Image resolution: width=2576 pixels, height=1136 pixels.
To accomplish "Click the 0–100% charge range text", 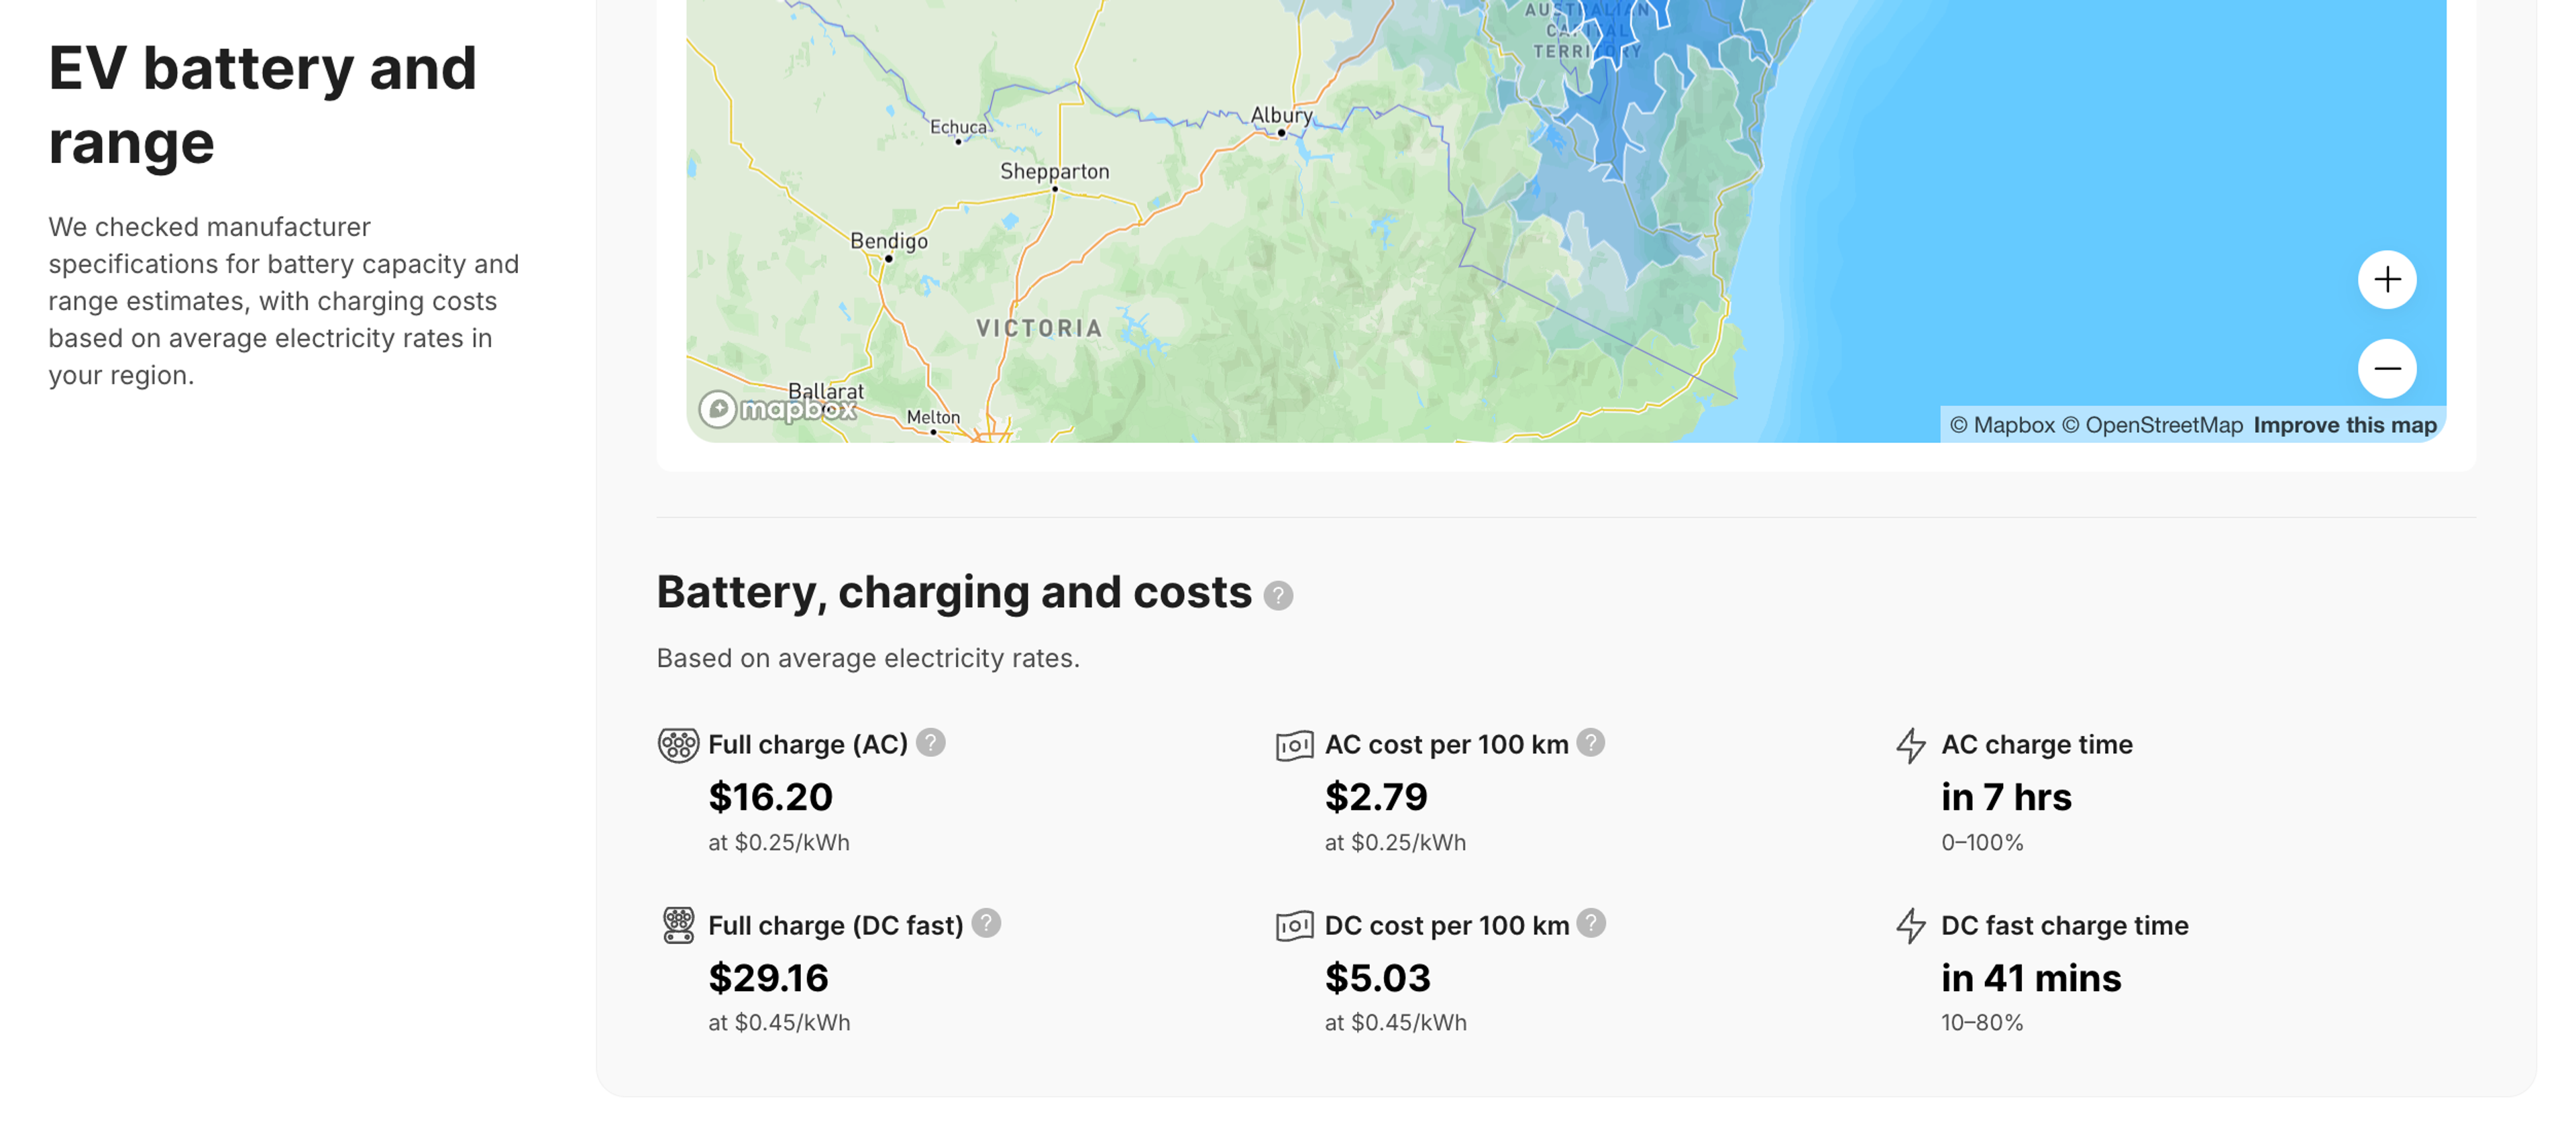I will point(1981,843).
